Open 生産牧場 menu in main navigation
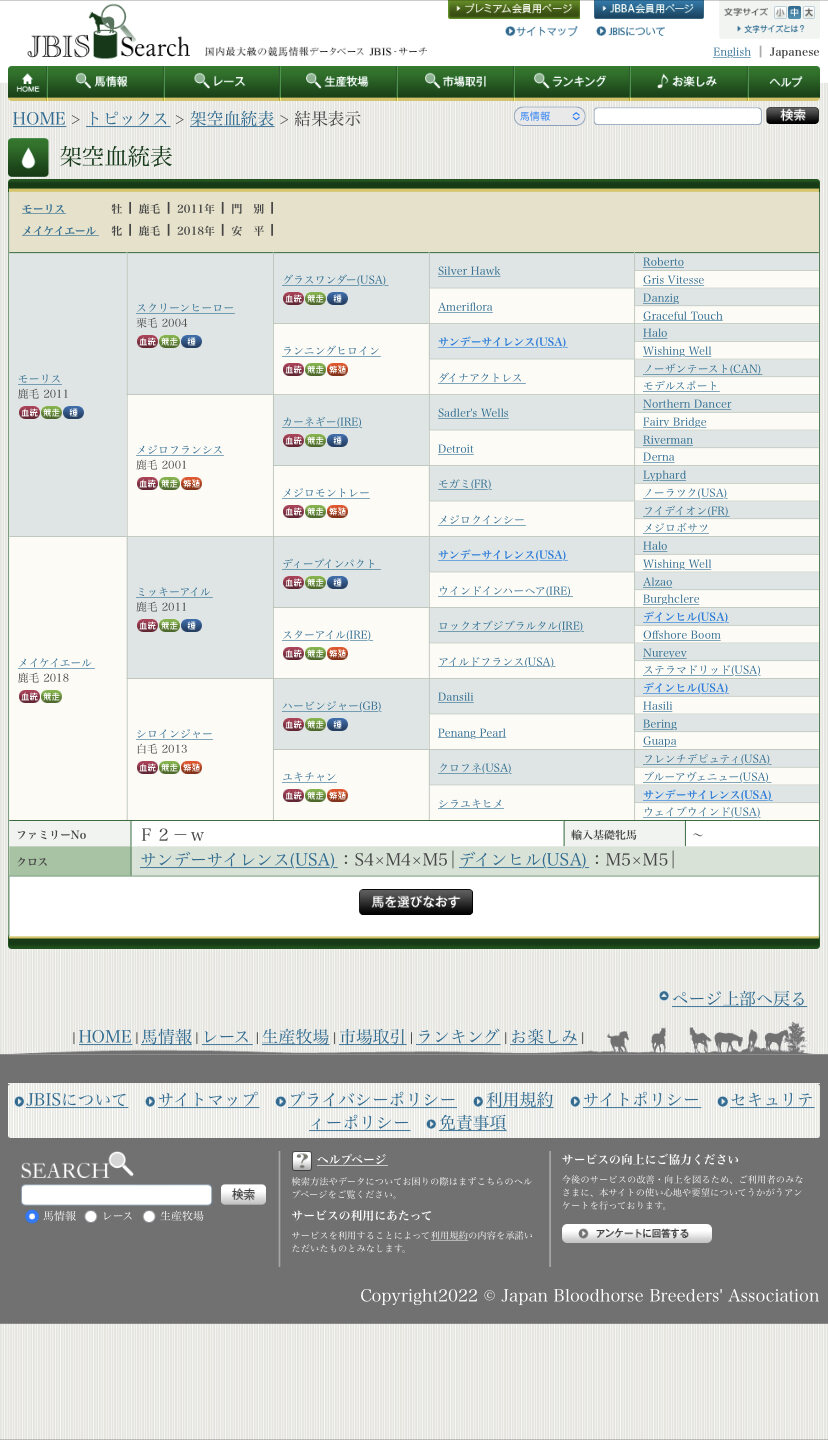The height and width of the screenshot is (1440, 828). tap(339, 82)
